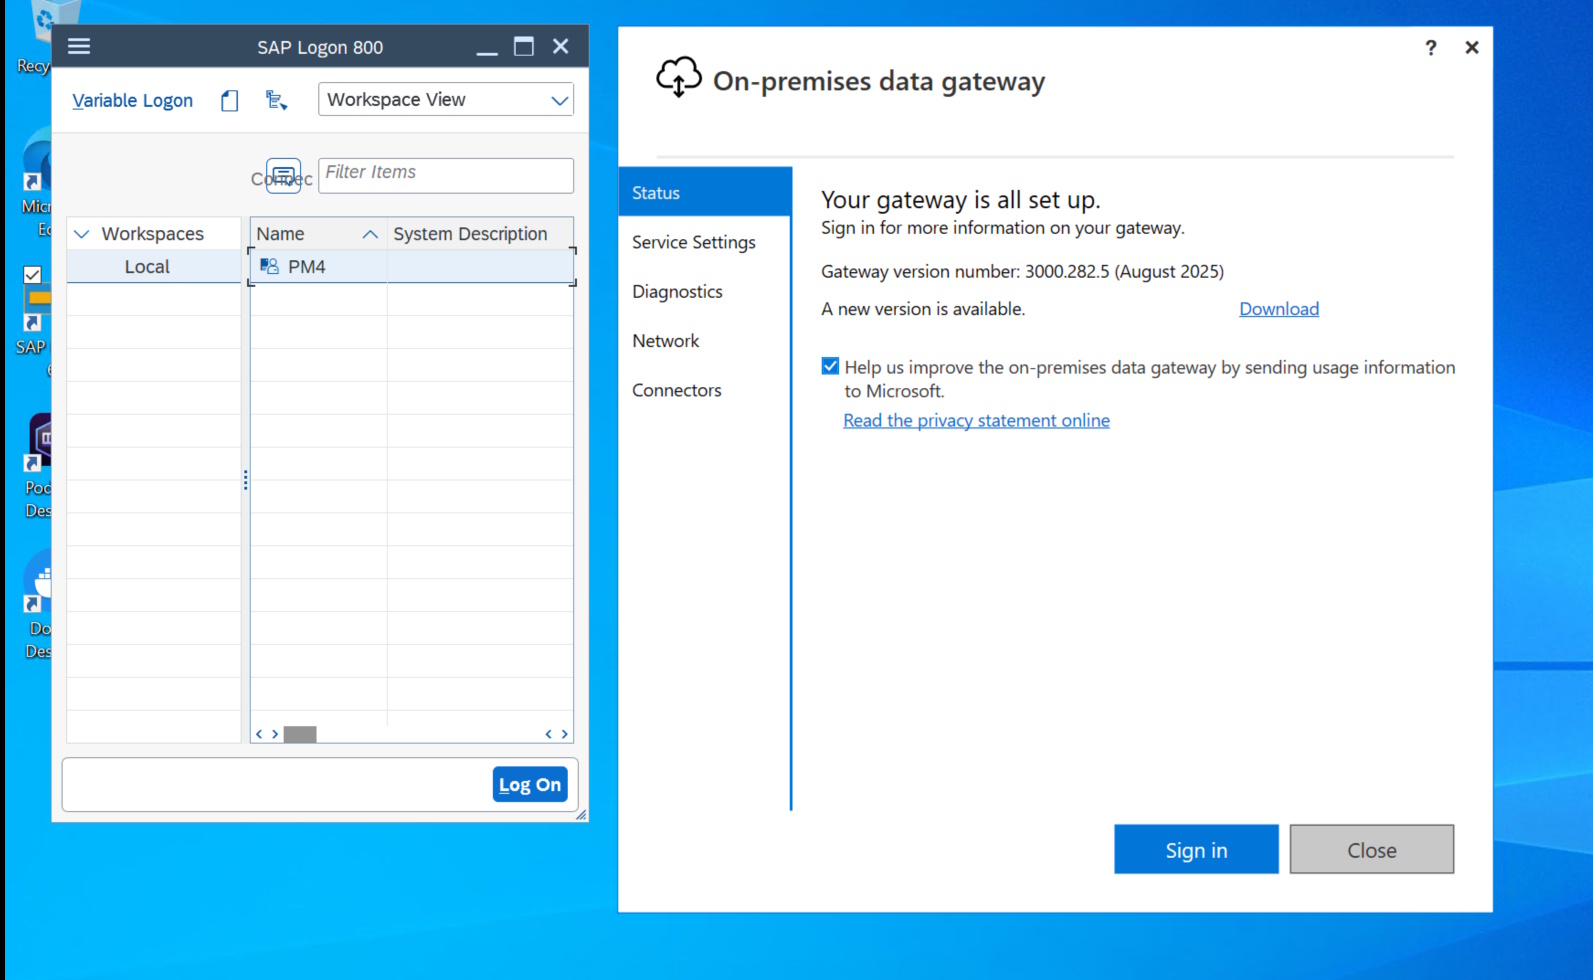Viewport: 1593px width, 980px height.
Task: Open the Service Settings tab
Action: pos(705,242)
